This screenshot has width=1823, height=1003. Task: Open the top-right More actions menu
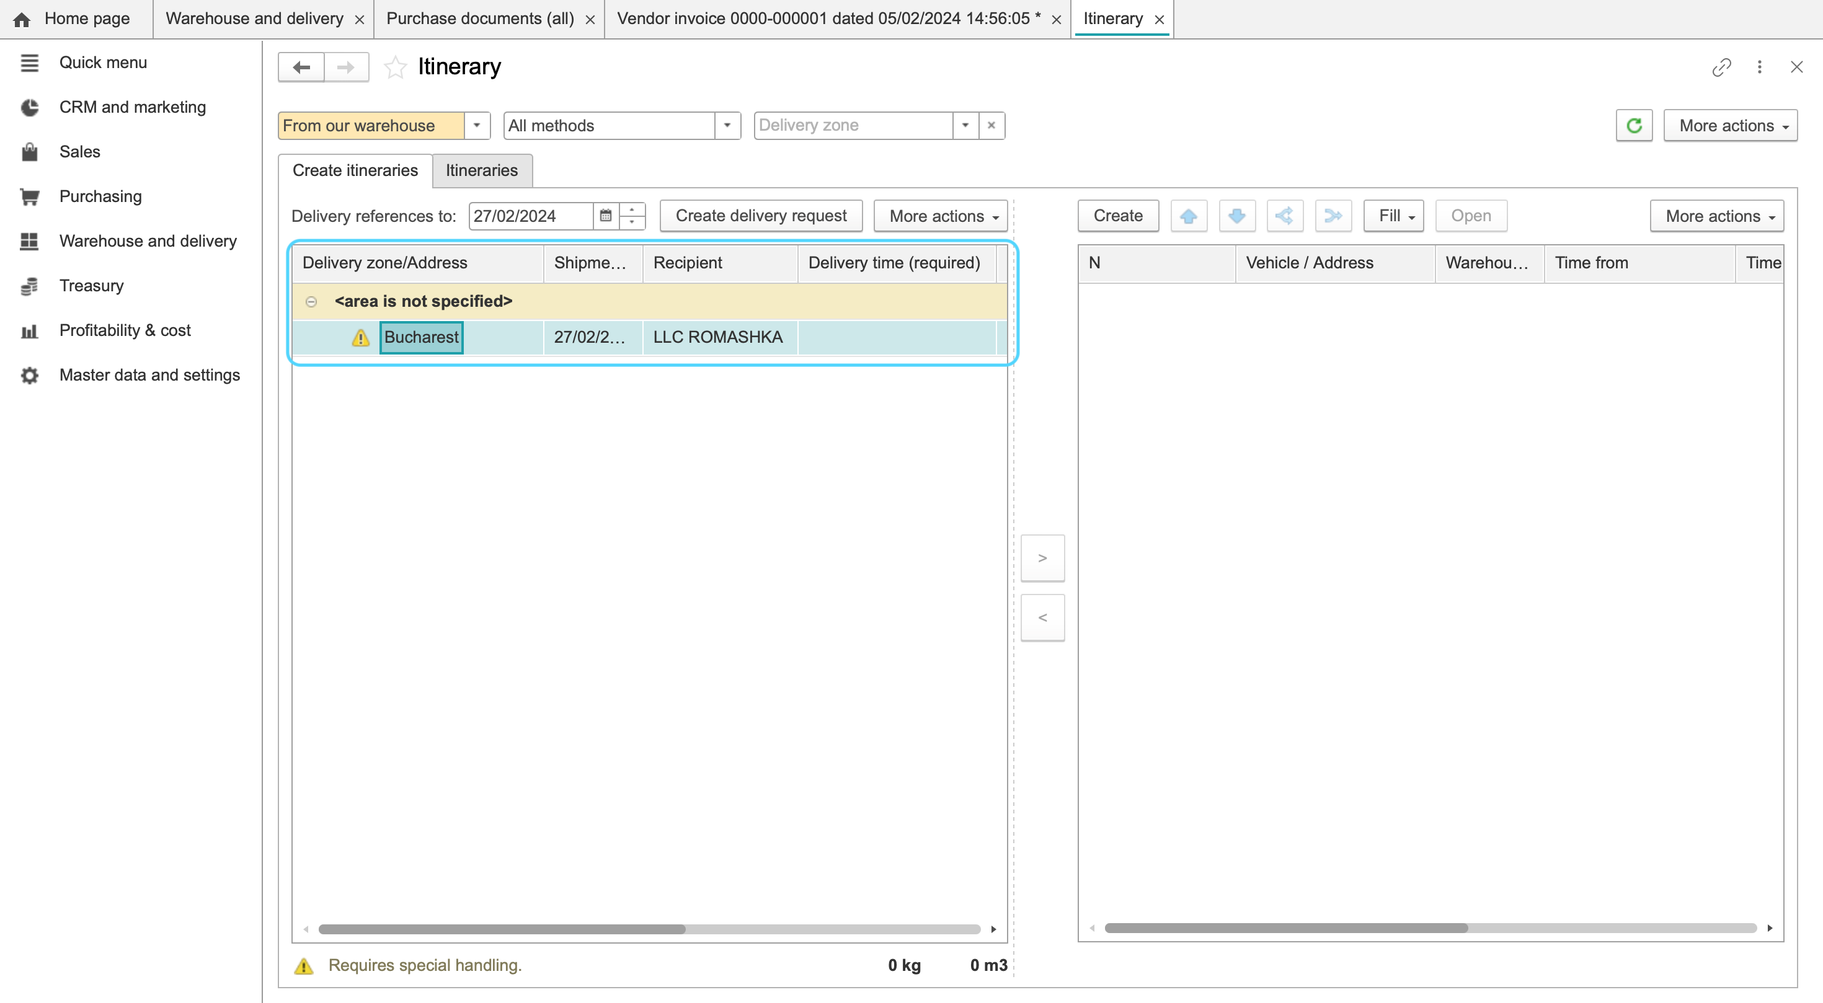pos(1731,126)
